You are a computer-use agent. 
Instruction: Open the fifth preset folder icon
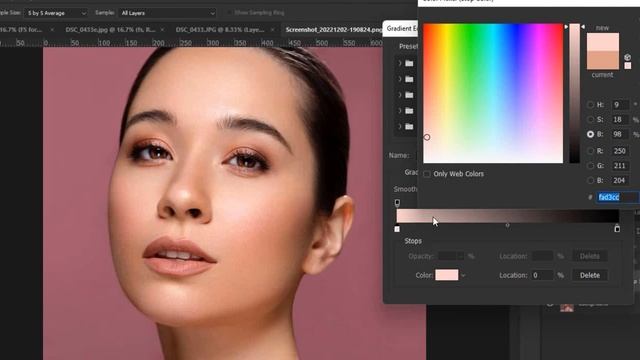click(409, 127)
